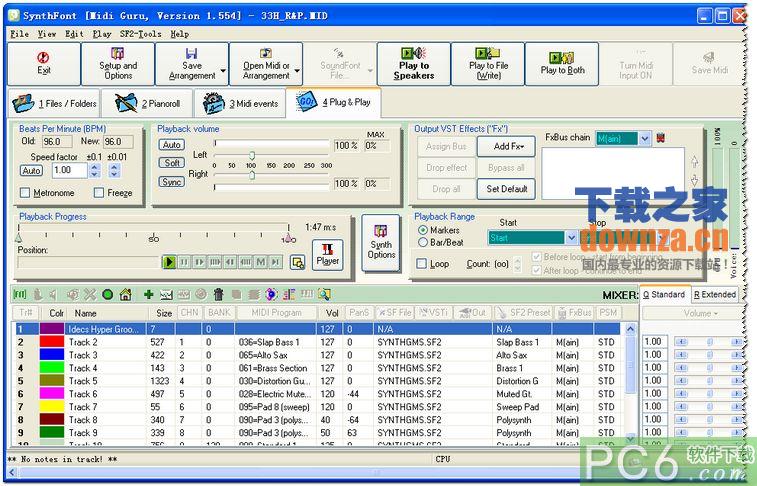Click the colored bars icon in track toolbar

click(289, 294)
